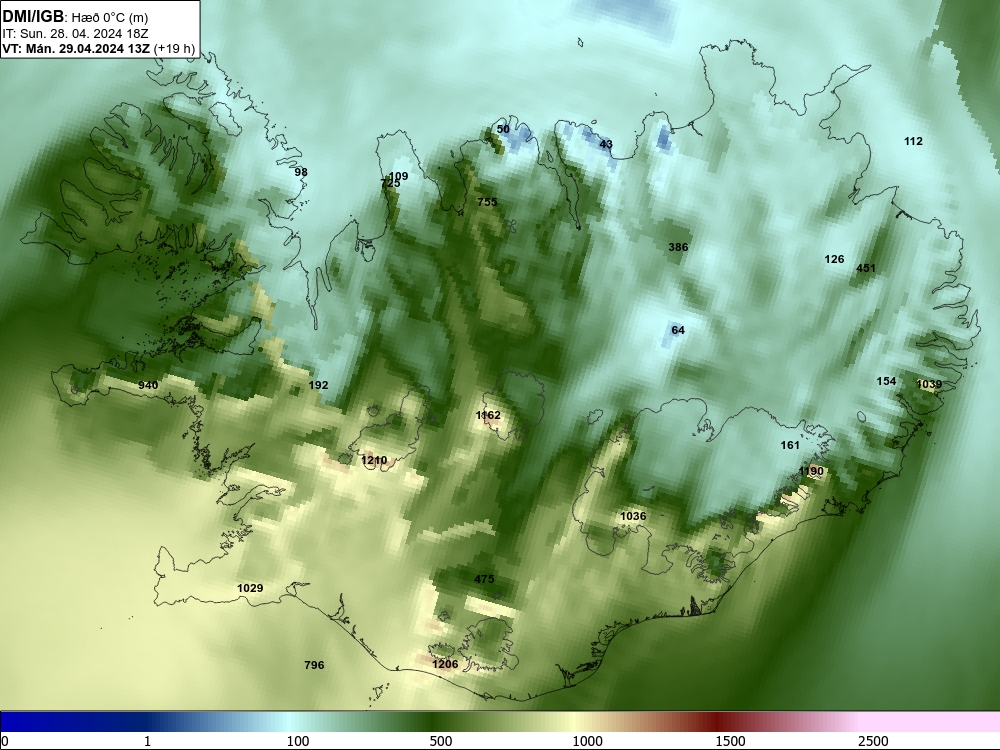Viewport: 1000px width, 750px height.
Task: Click the map value 126
Action: pos(834,259)
